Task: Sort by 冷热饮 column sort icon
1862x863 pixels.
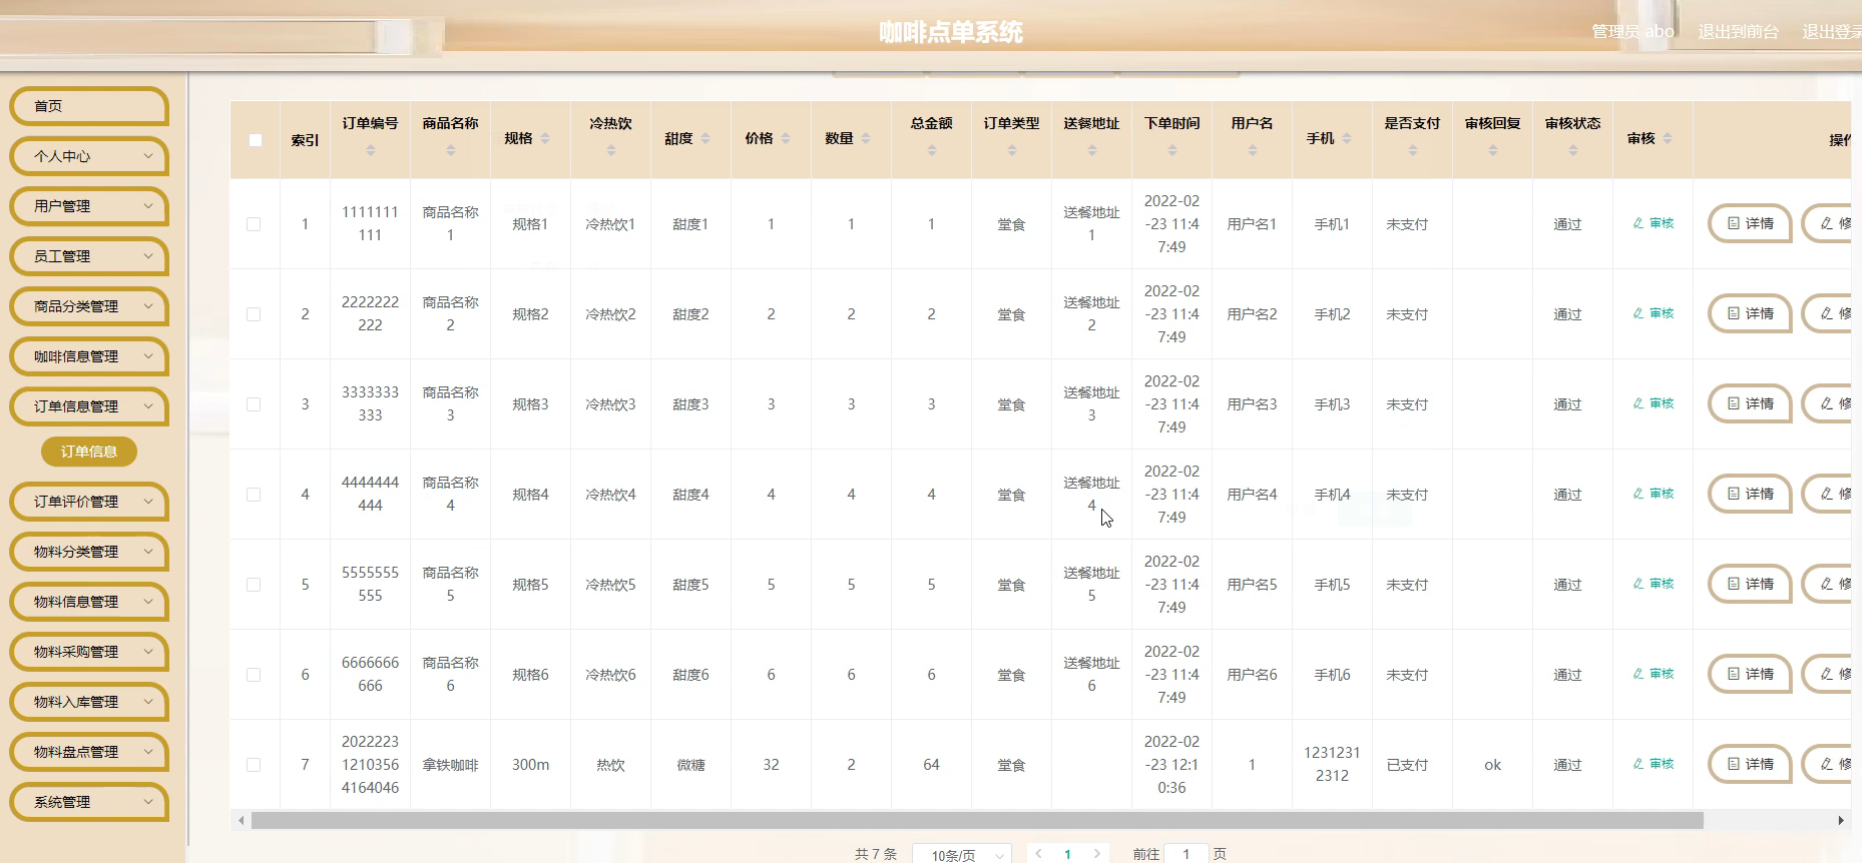Action: point(611,150)
